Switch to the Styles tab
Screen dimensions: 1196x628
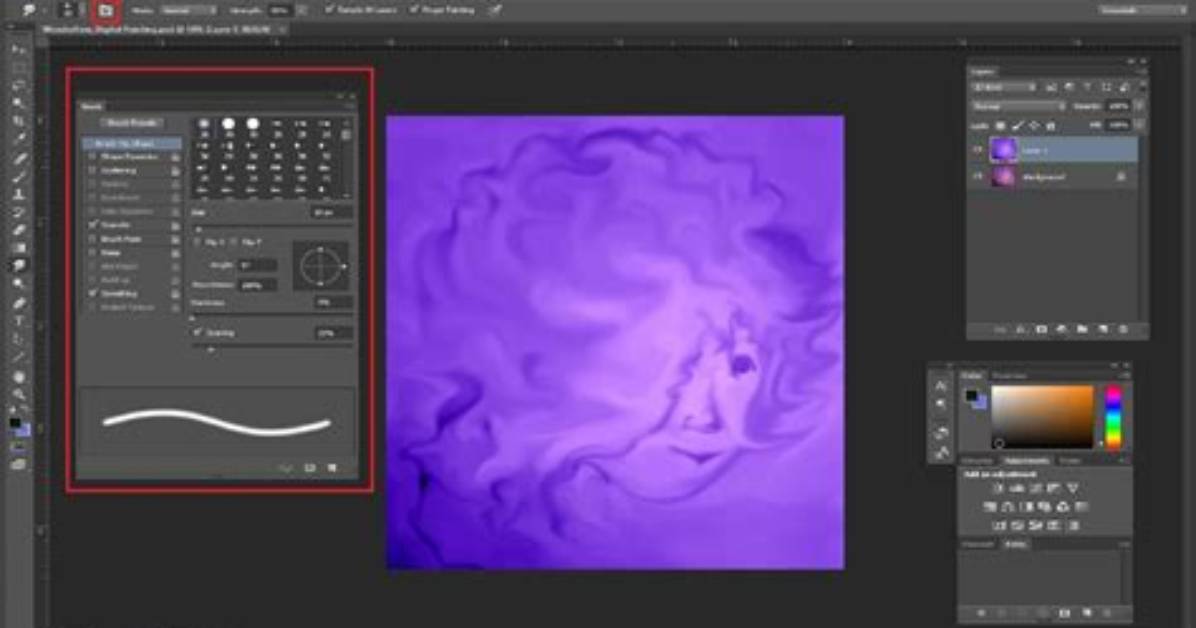[1071, 461]
